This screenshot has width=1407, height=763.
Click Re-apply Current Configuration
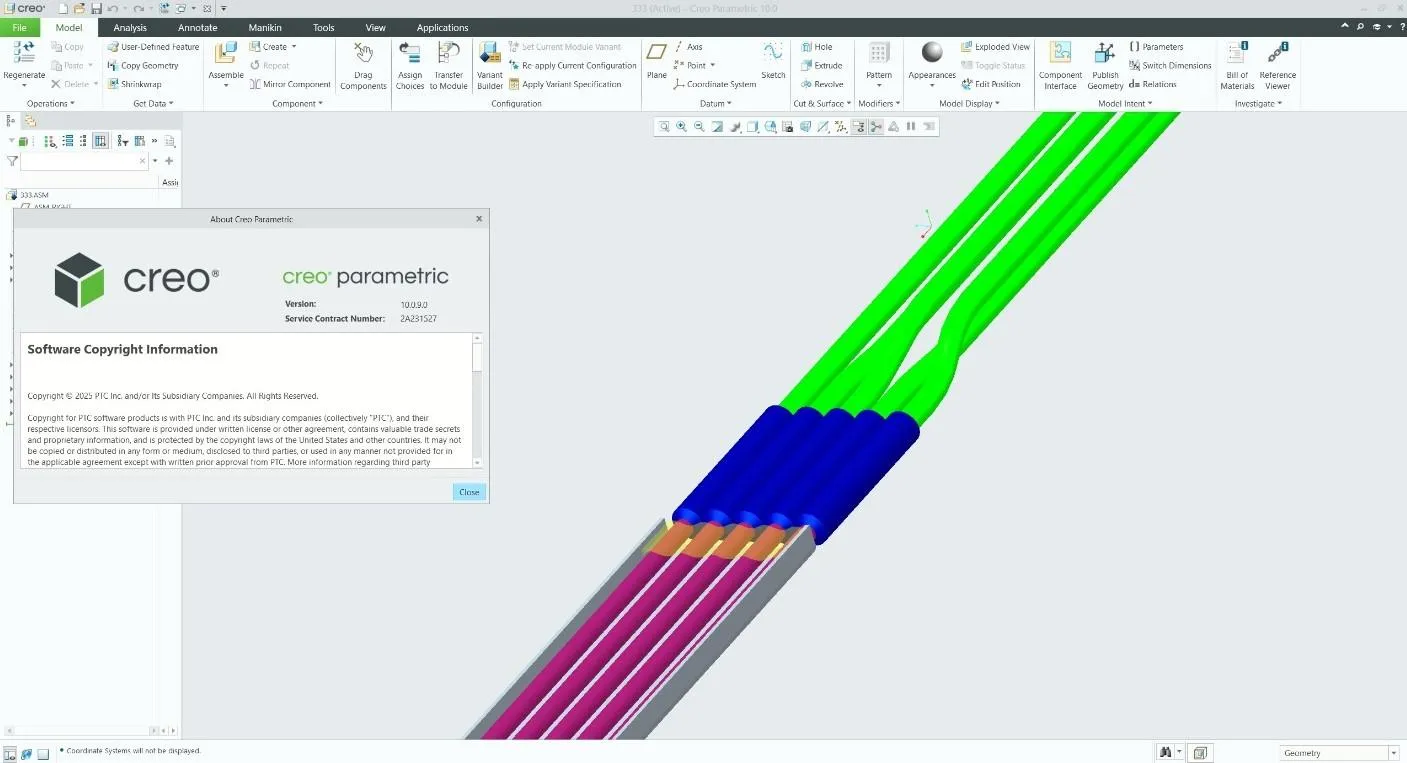[x=572, y=66]
